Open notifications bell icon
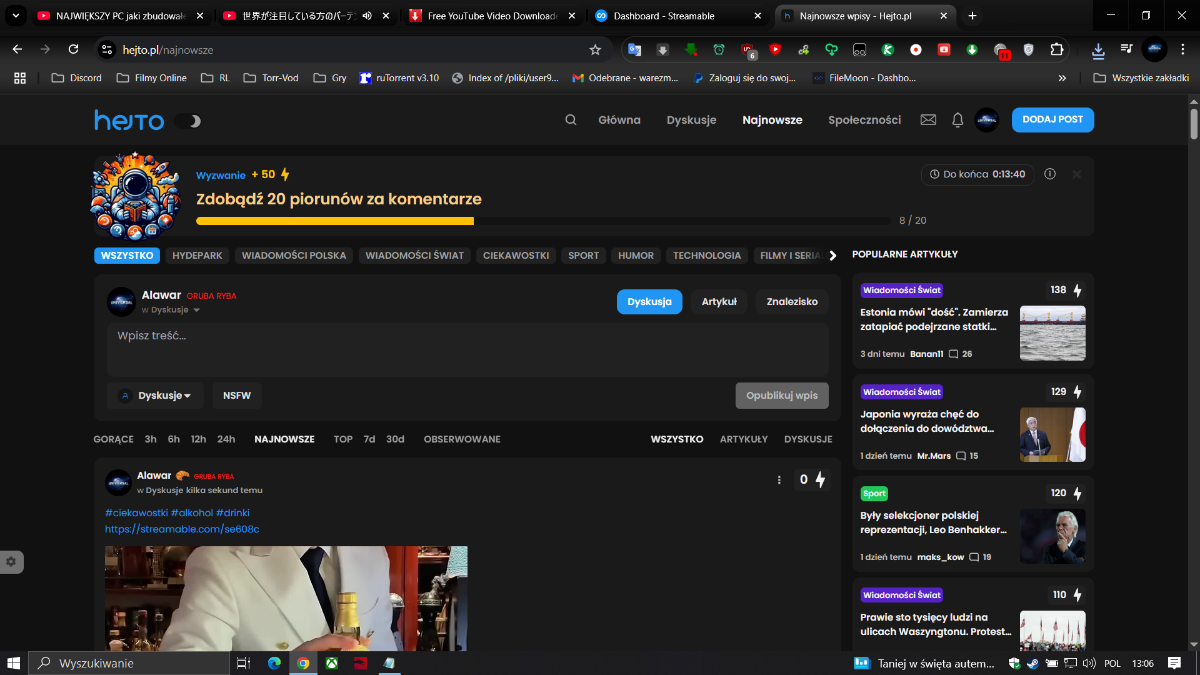The width and height of the screenshot is (1200, 675). point(957,120)
